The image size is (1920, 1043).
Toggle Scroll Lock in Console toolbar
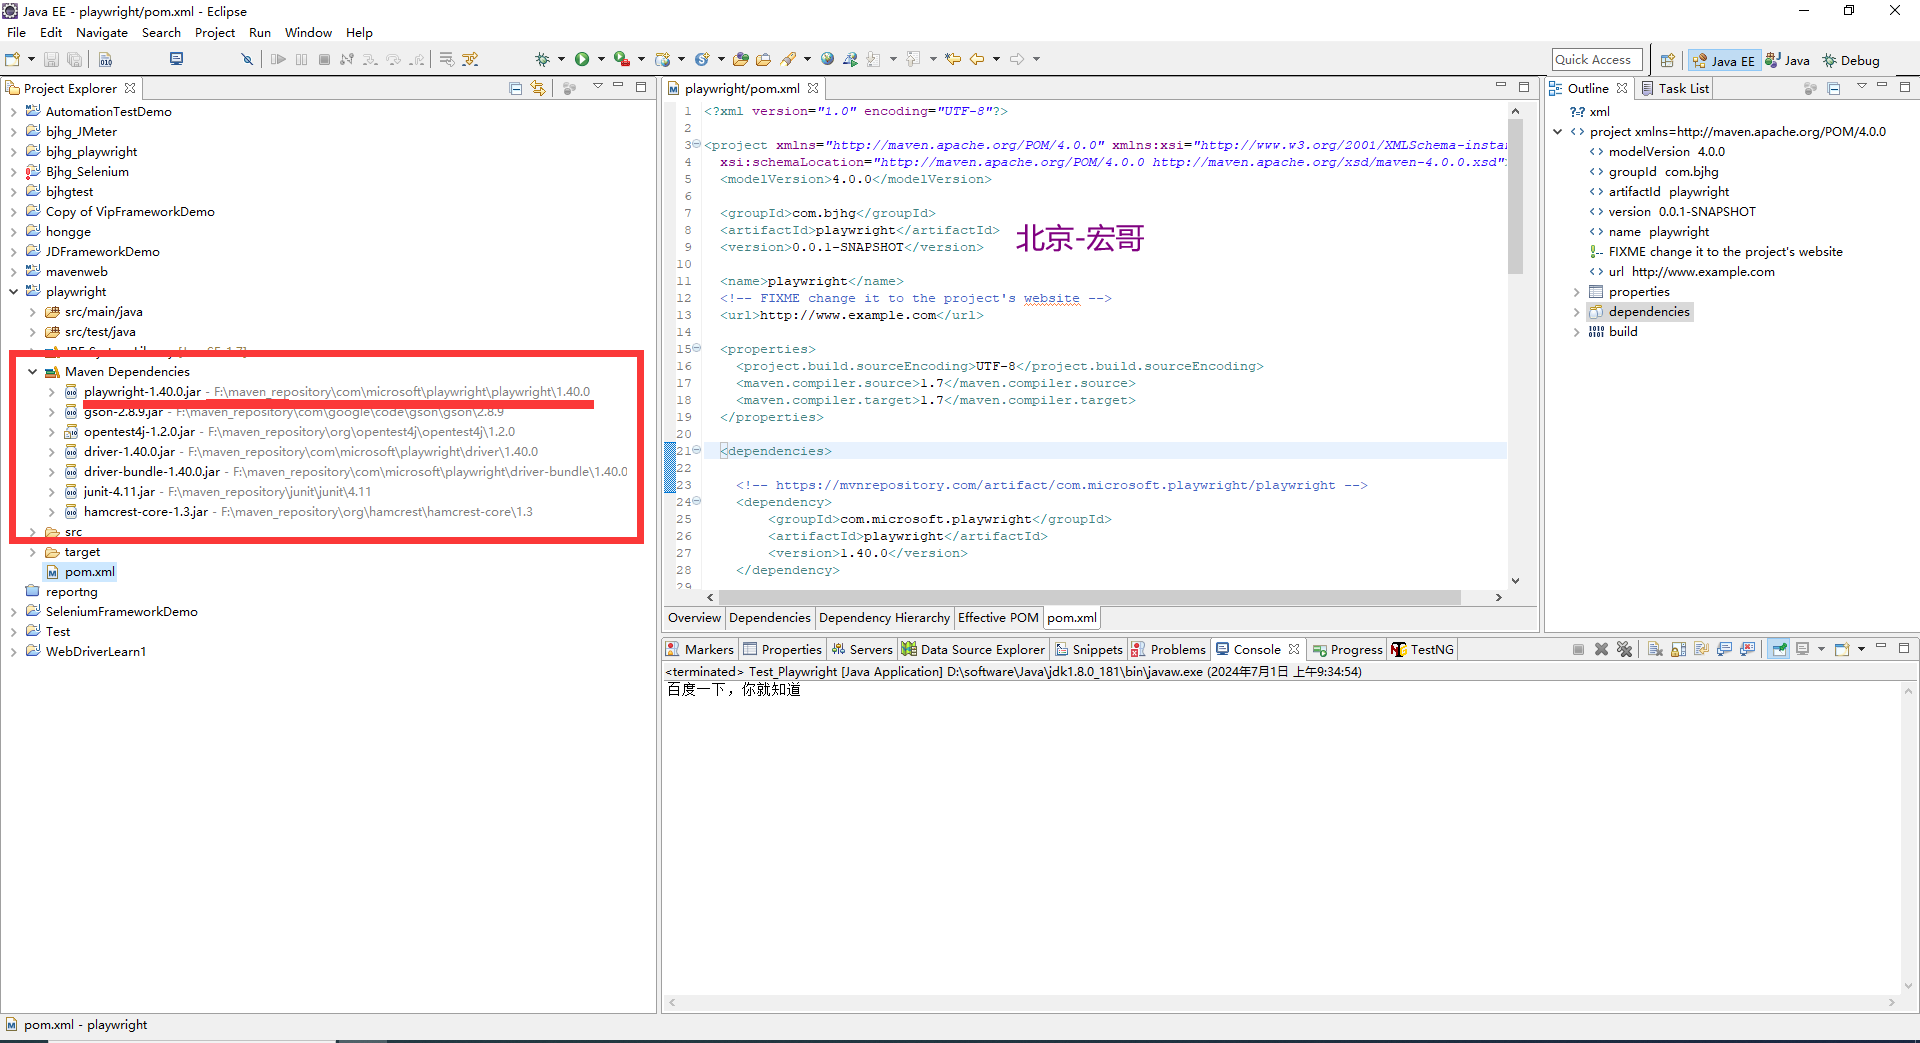pos(1678,650)
